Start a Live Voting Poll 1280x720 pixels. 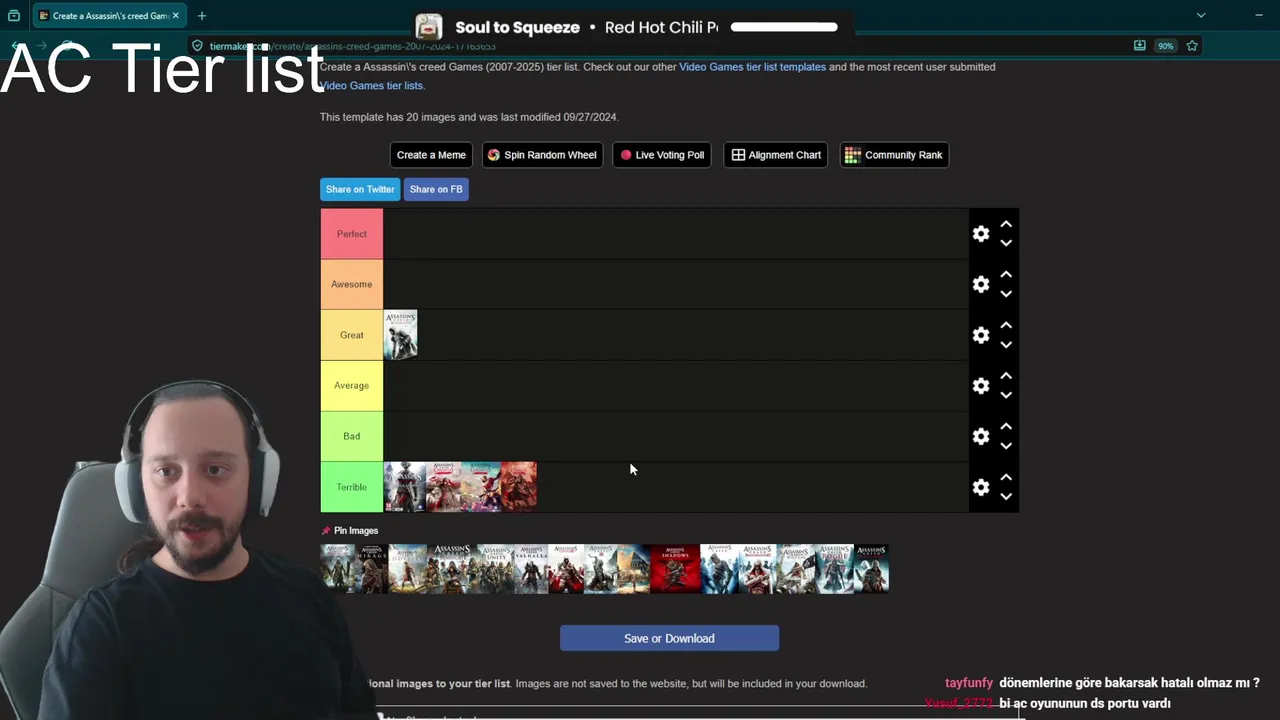662,155
